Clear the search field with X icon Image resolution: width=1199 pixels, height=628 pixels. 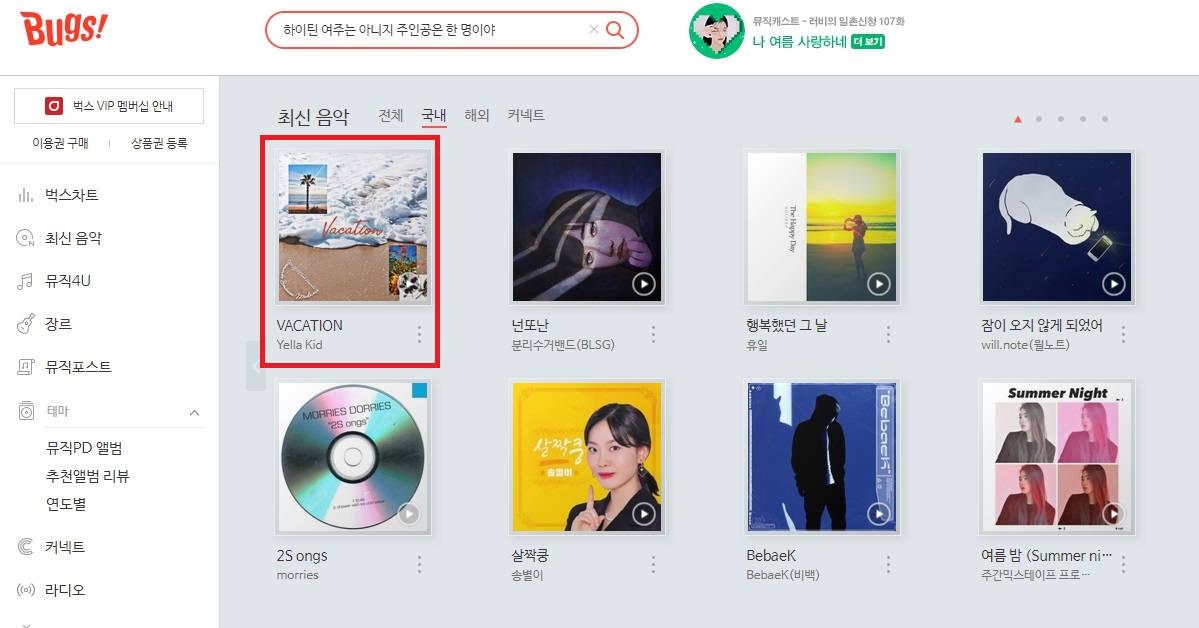(x=593, y=29)
